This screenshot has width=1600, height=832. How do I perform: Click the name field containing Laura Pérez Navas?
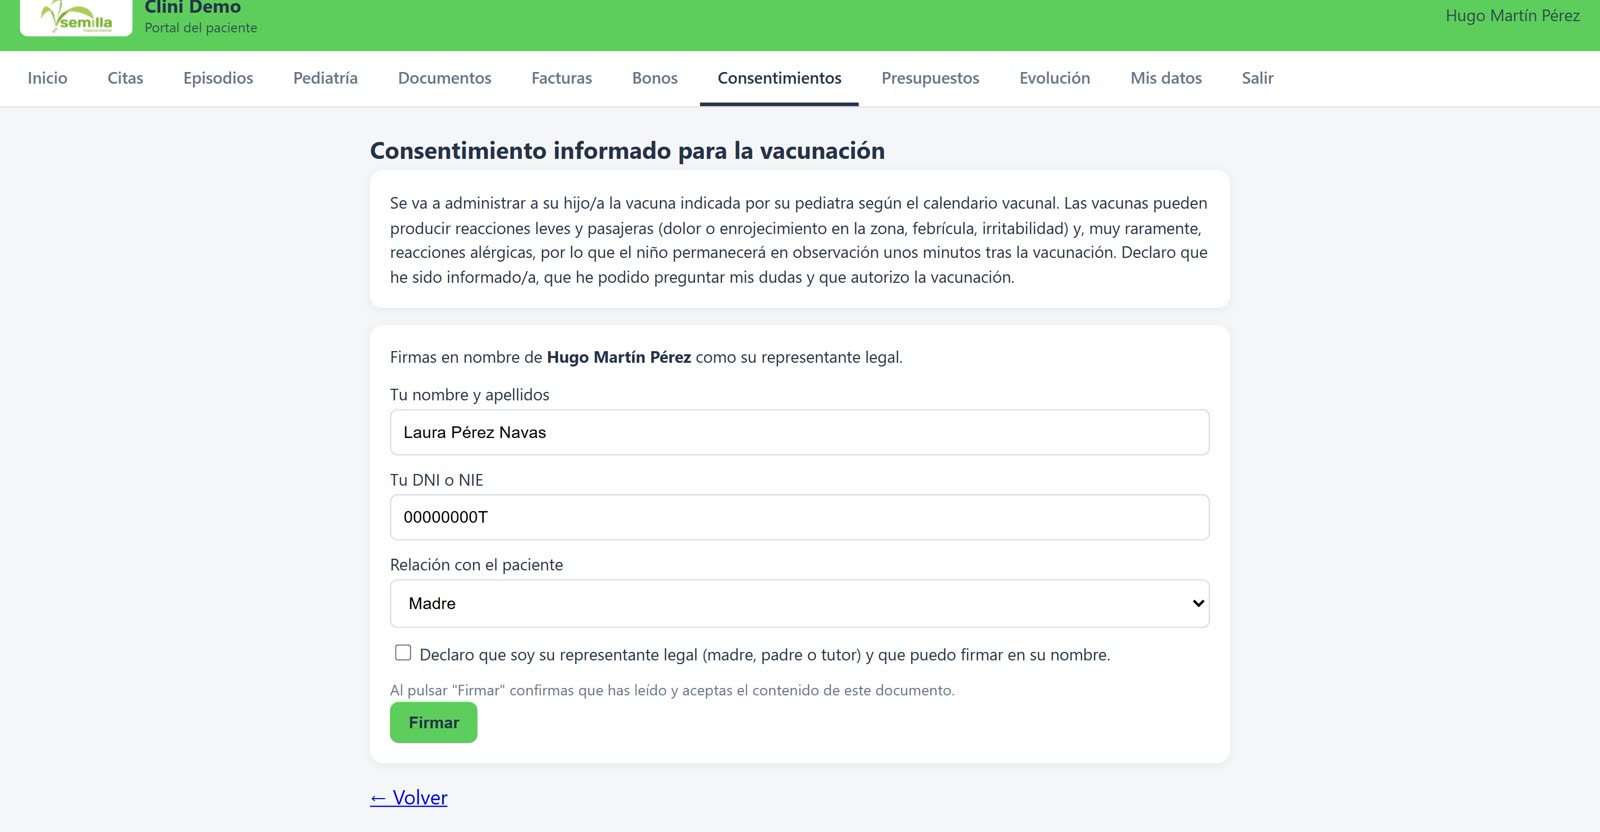click(x=799, y=432)
